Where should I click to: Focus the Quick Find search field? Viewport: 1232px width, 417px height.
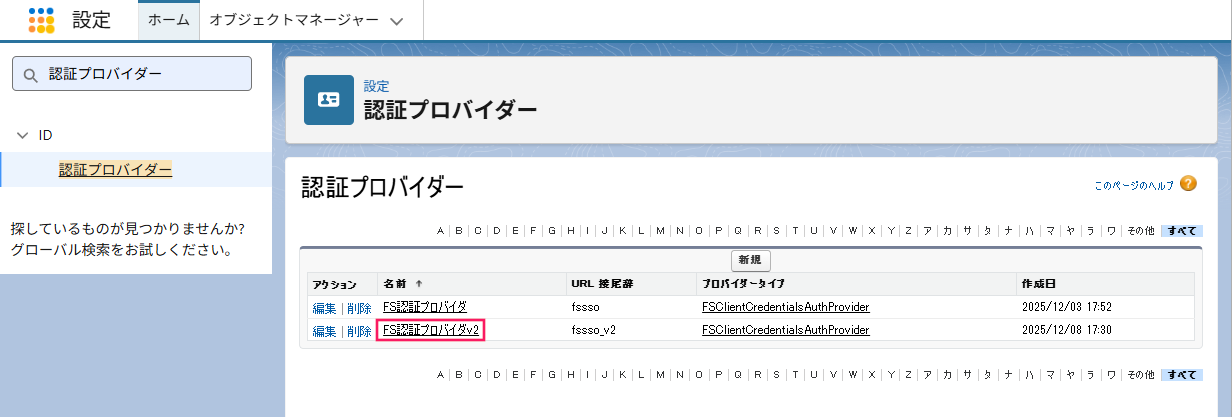point(131,74)
